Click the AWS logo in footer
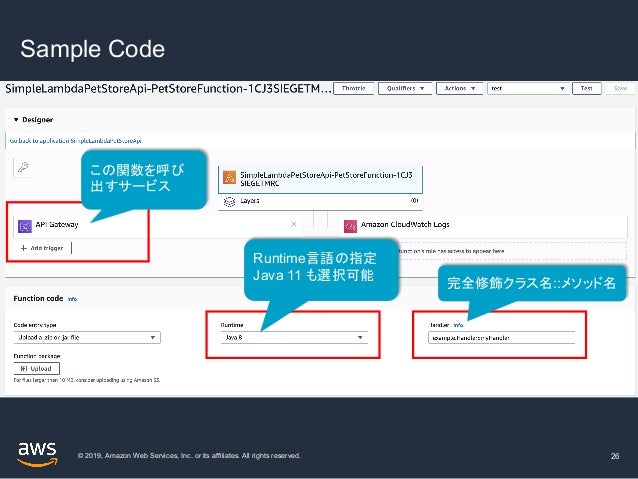 tap(37, 454)
